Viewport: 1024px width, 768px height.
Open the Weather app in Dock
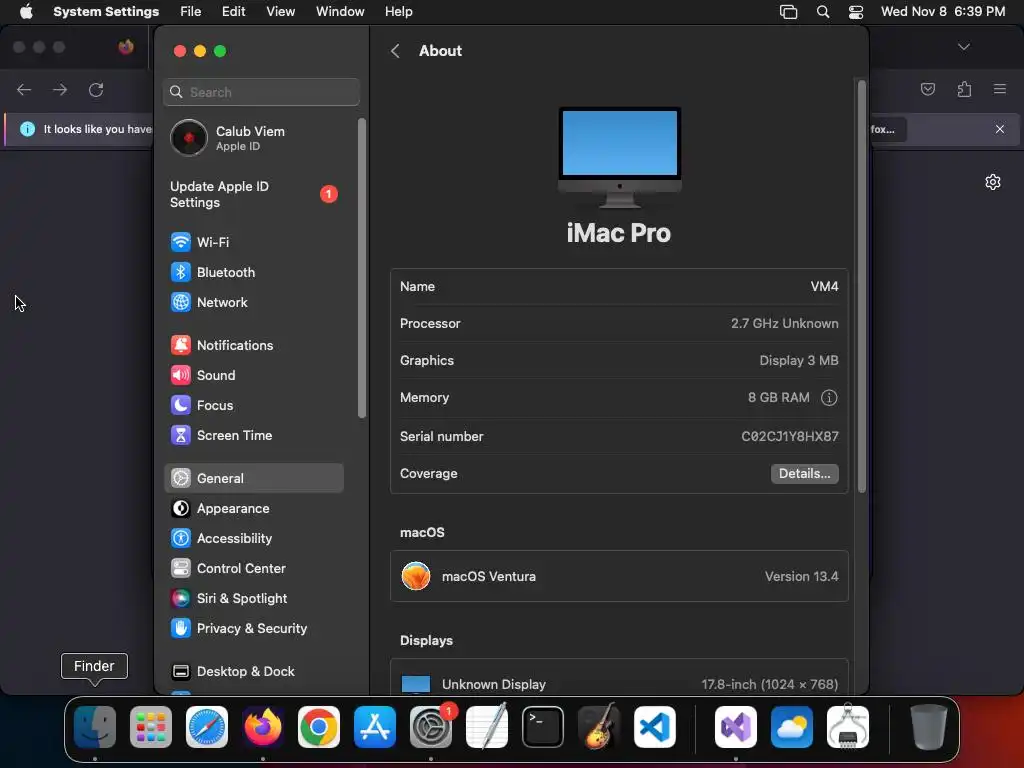coord(792,727)
